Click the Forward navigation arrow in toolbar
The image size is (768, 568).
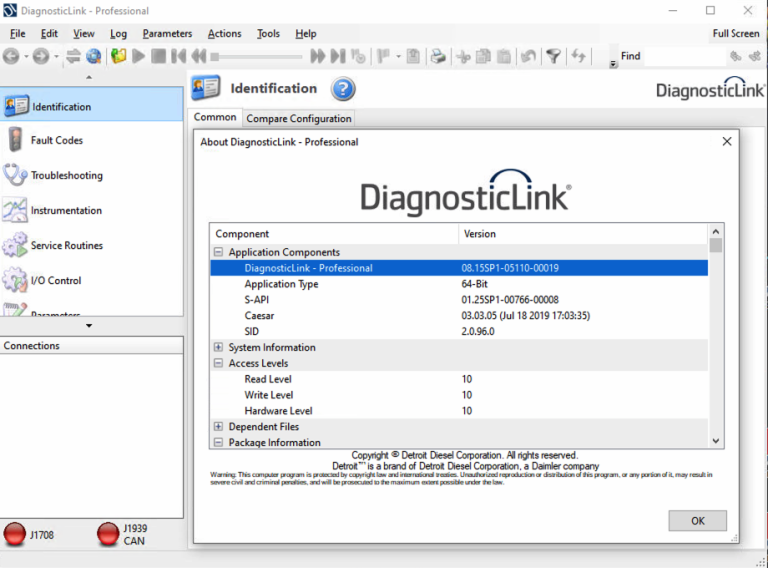point(41,56)
